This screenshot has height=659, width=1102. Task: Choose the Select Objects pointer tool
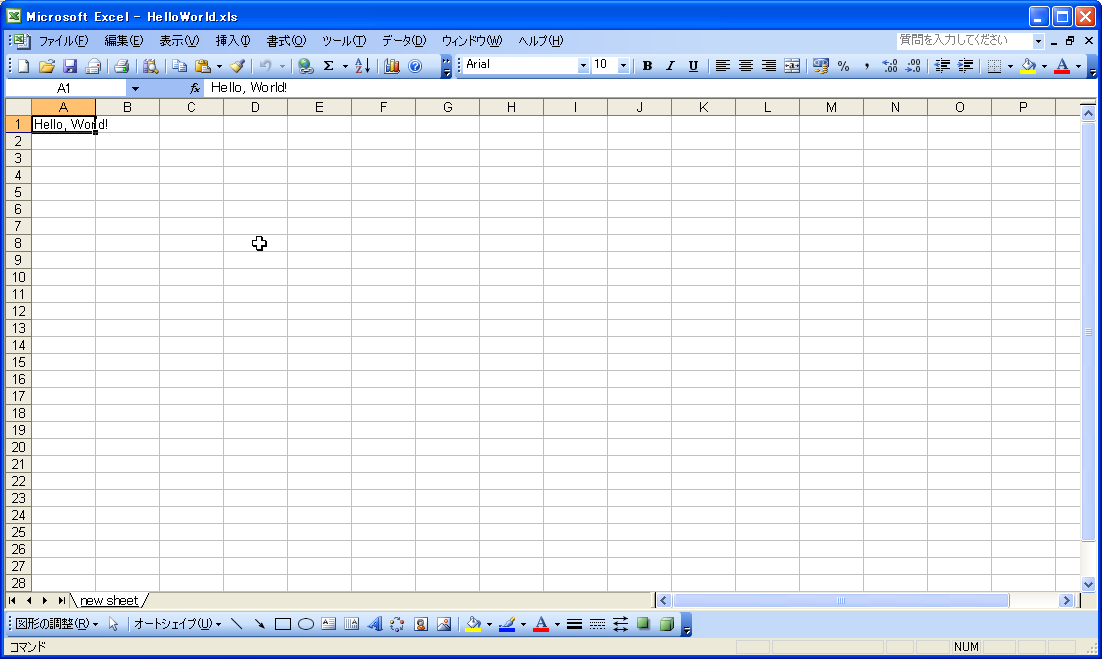click(x=113, y=624)
